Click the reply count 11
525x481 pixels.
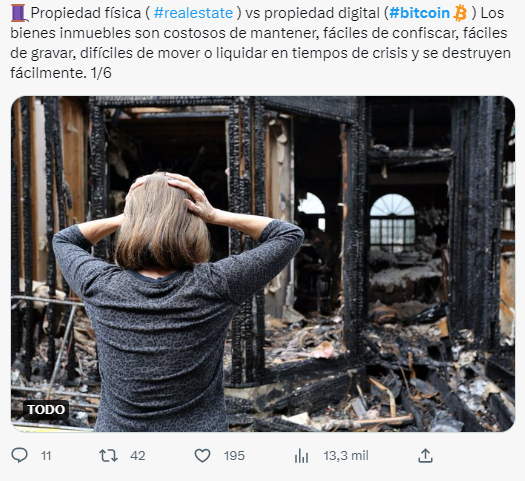[46, 456]
